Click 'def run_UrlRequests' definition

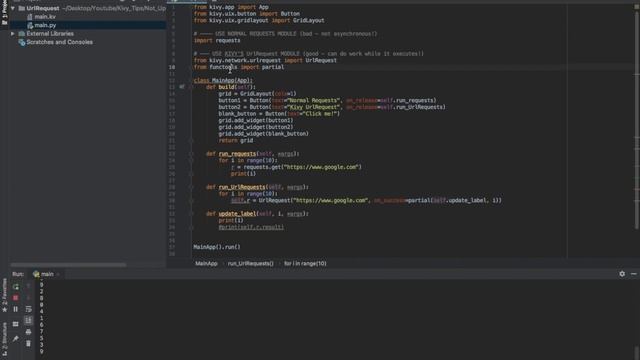pyautogui.click(x=257, y=187)
